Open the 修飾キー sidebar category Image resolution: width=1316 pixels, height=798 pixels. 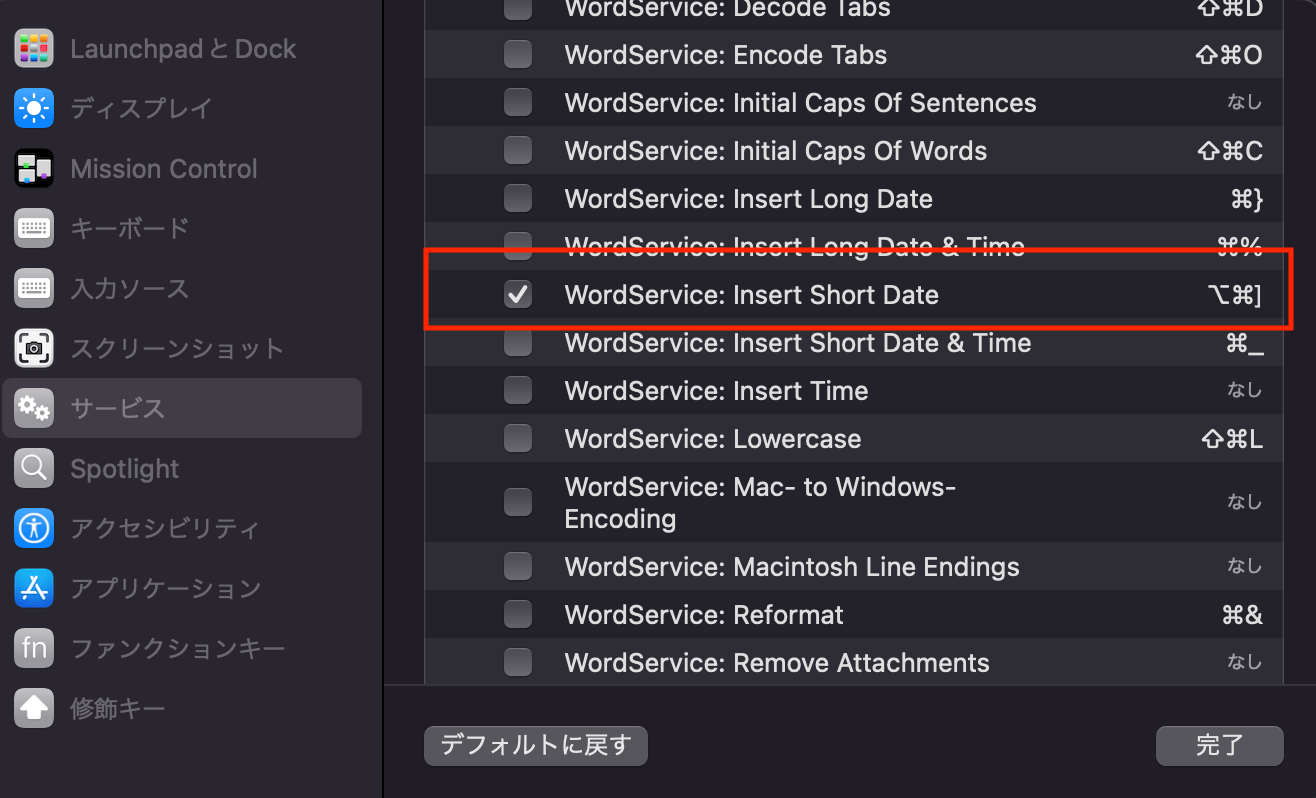coord(117,708)
